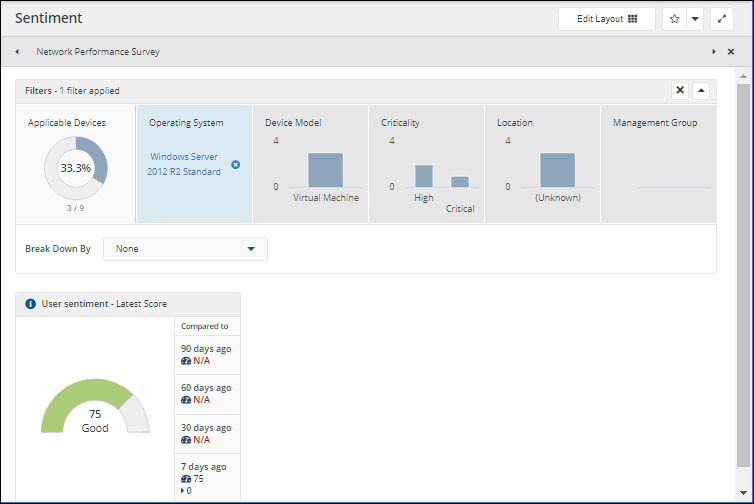Click the Edit Layout button
This screenshot has width=754, height=504.
pyautogui.click(x=606, y=19)
